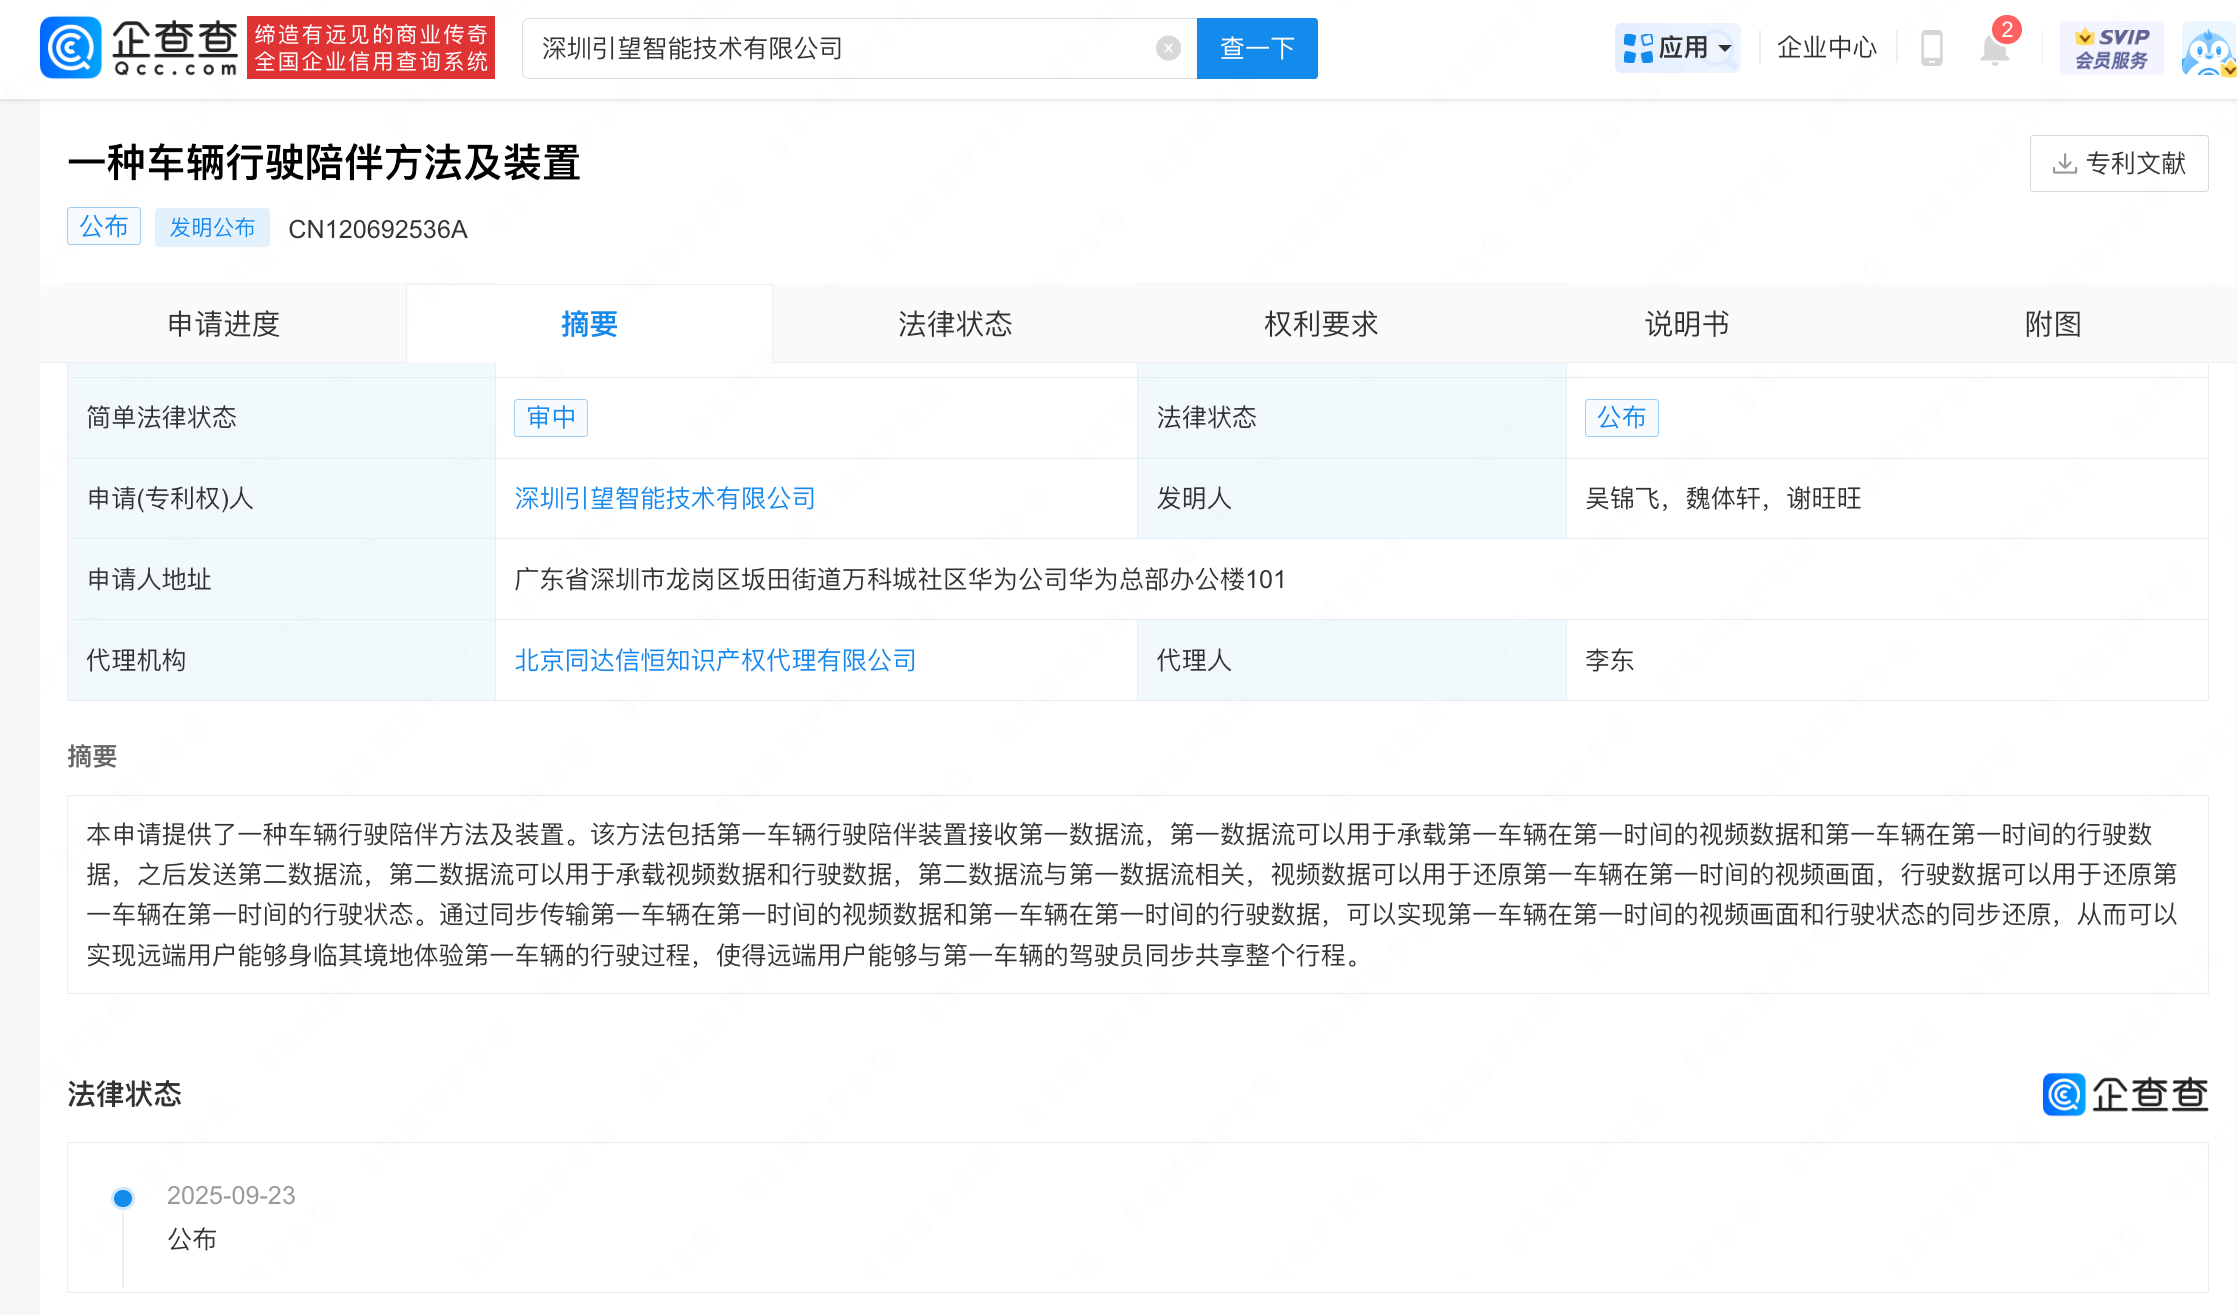
Task: Click the Qcc.com logo icon
Action: (x=71, y=48)
